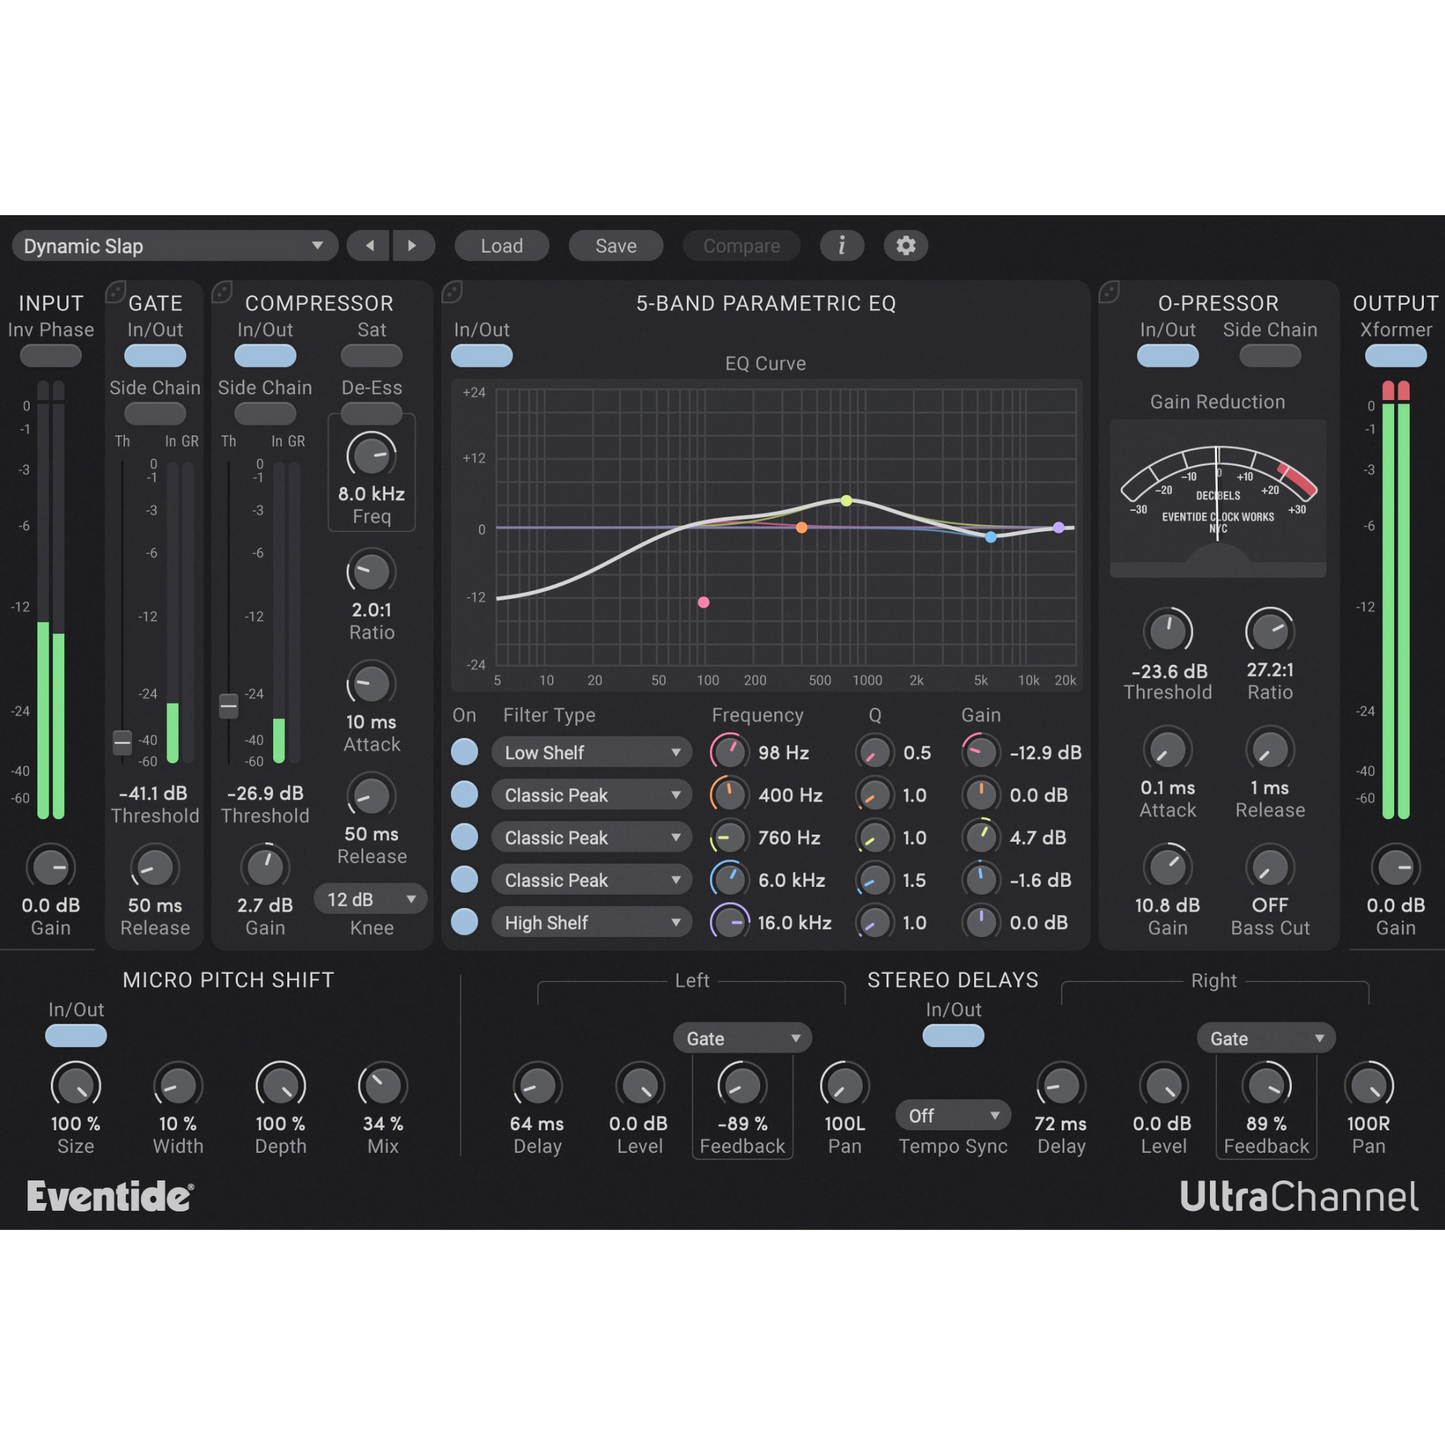Click the Low Shelf frequency knob

click(x=729, y=752)
